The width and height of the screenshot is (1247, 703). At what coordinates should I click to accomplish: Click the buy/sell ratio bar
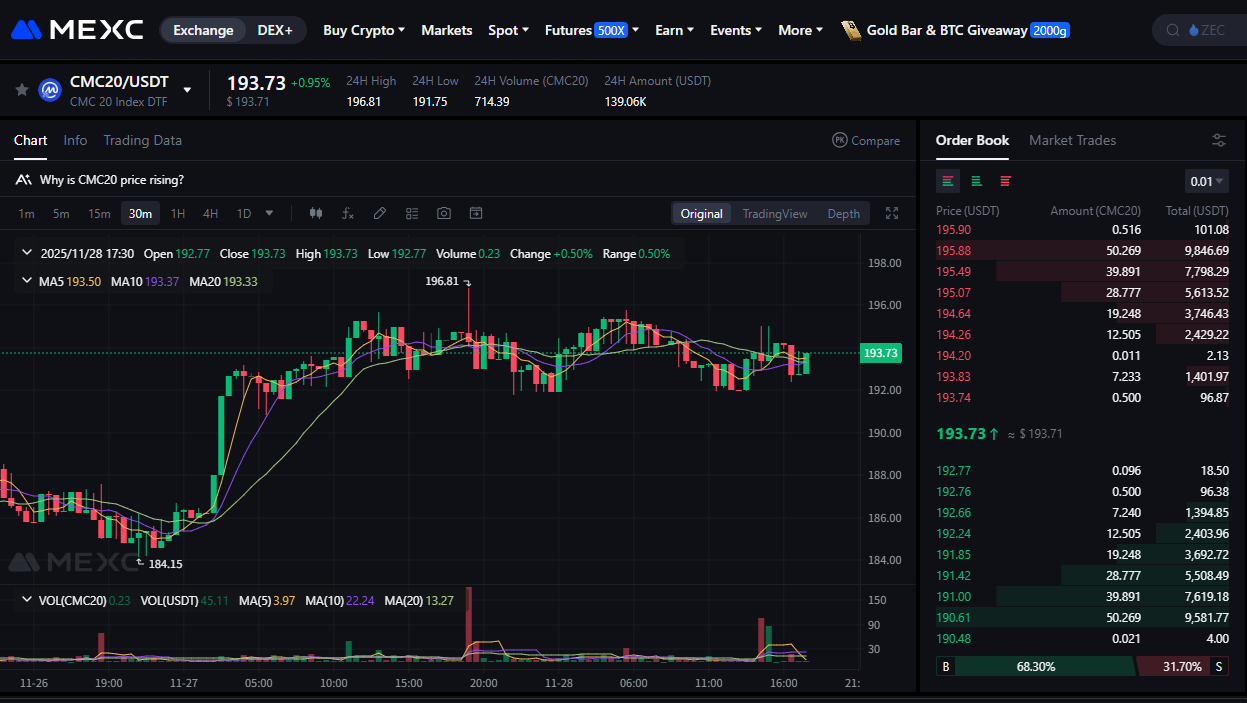coord(1082,666)
